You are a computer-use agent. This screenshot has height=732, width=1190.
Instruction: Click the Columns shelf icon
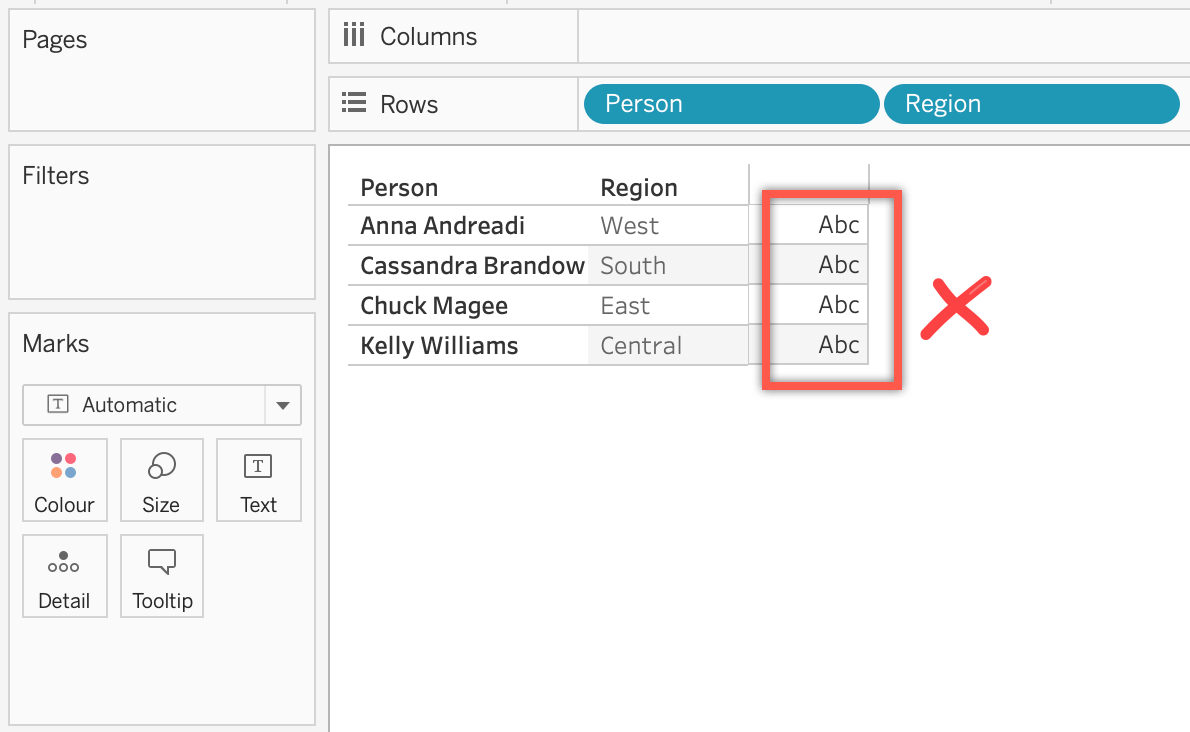(x=353, y=37)
